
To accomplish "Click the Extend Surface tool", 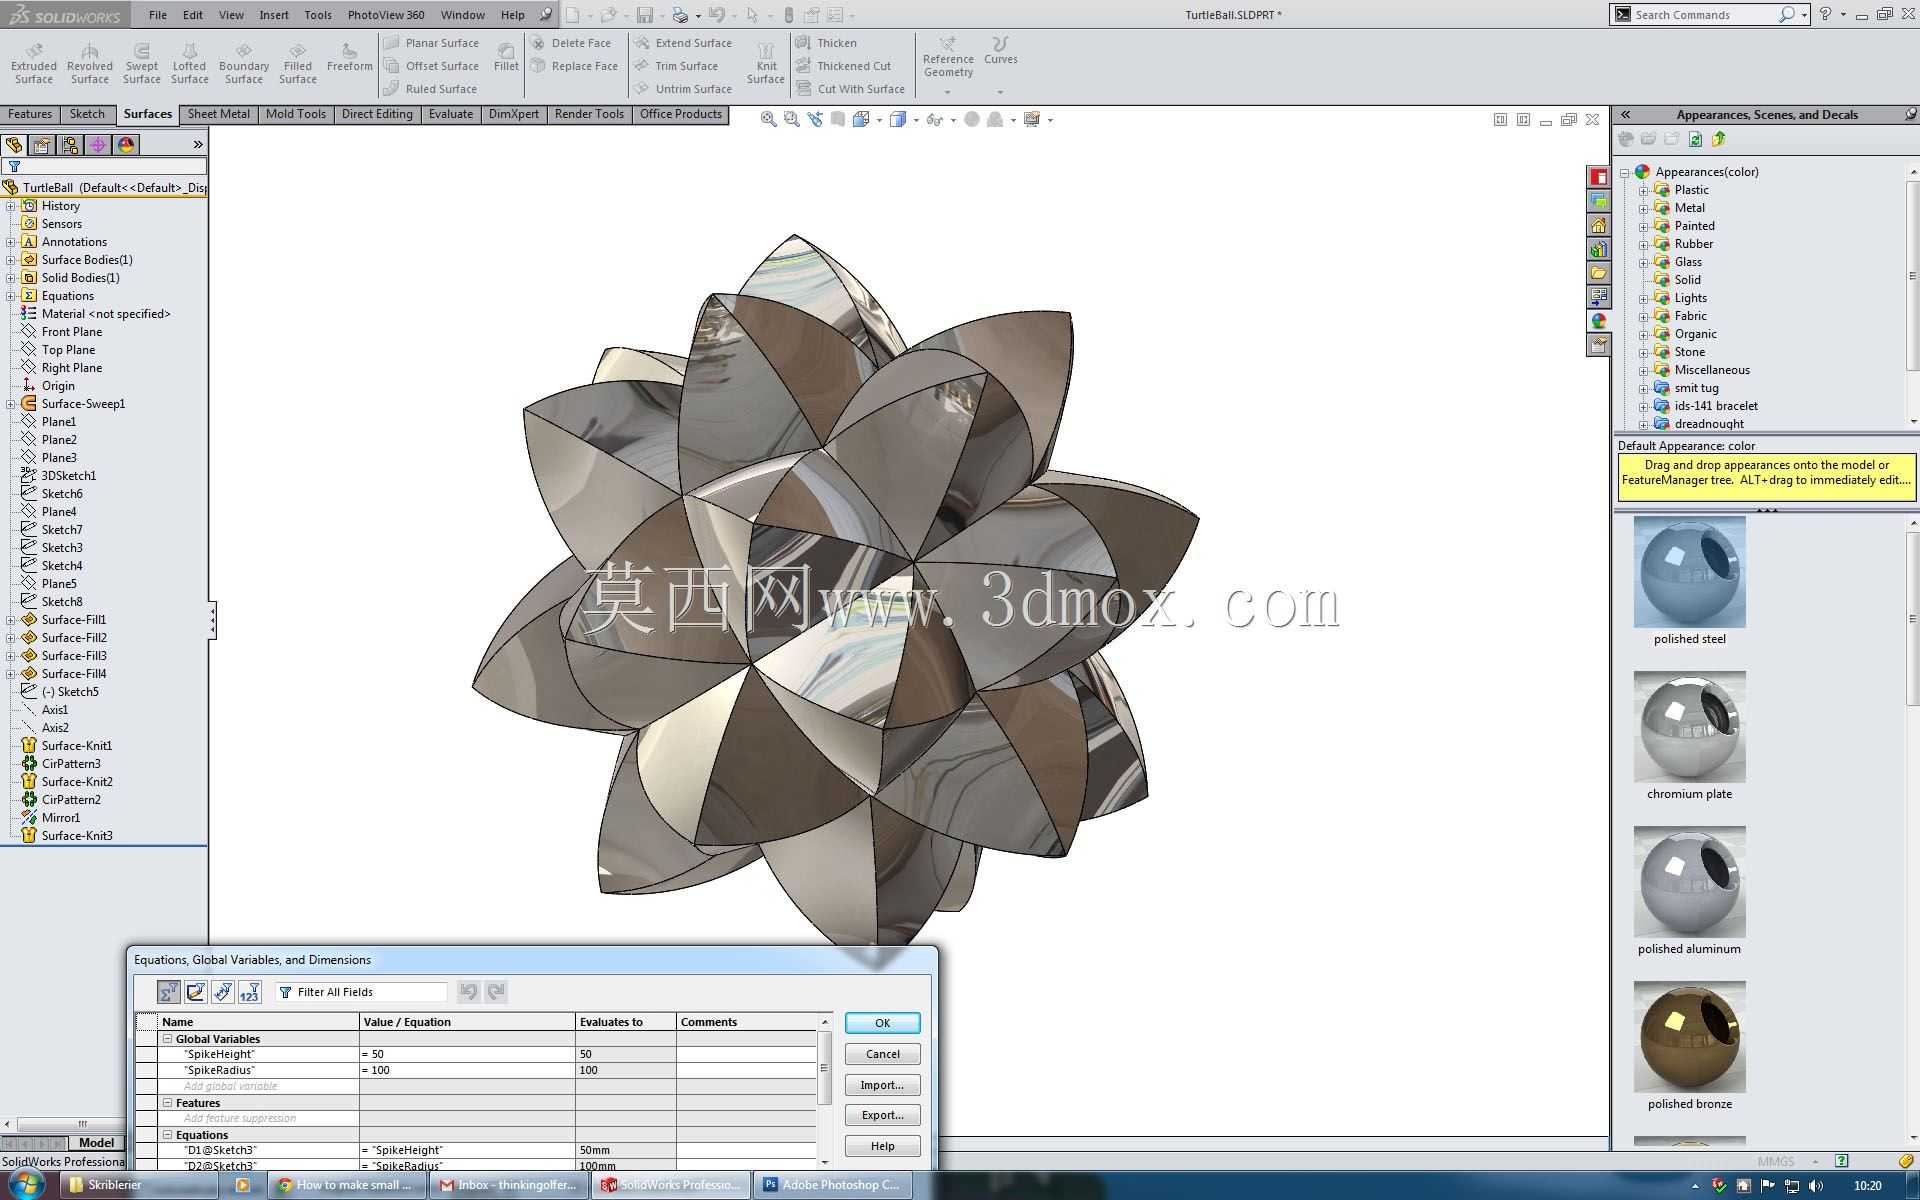I will pyautogui.click(x=684, y=43).
